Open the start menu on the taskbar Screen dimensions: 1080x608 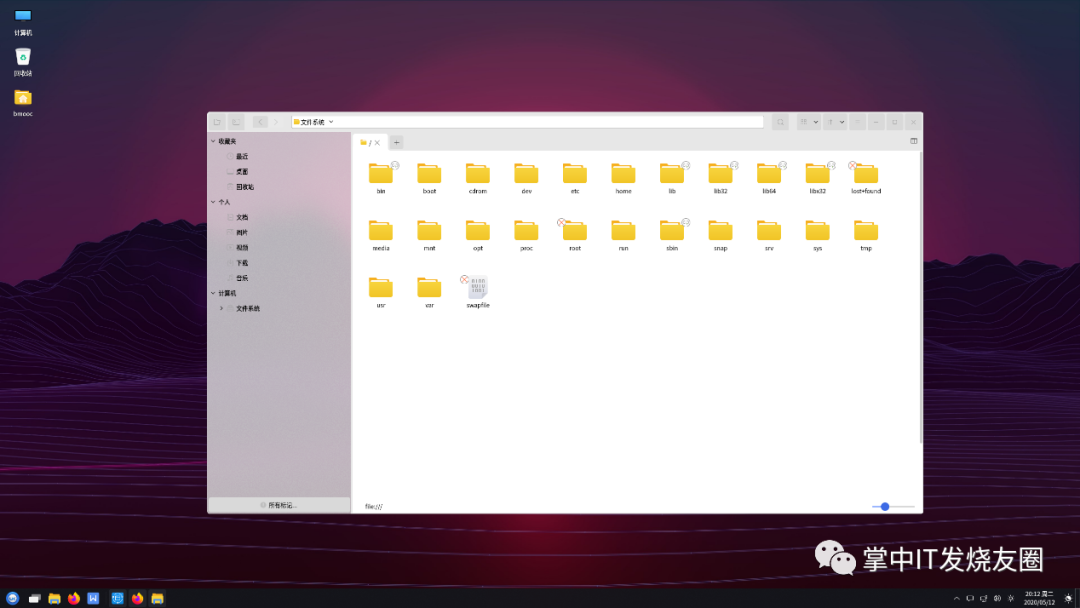12,598
